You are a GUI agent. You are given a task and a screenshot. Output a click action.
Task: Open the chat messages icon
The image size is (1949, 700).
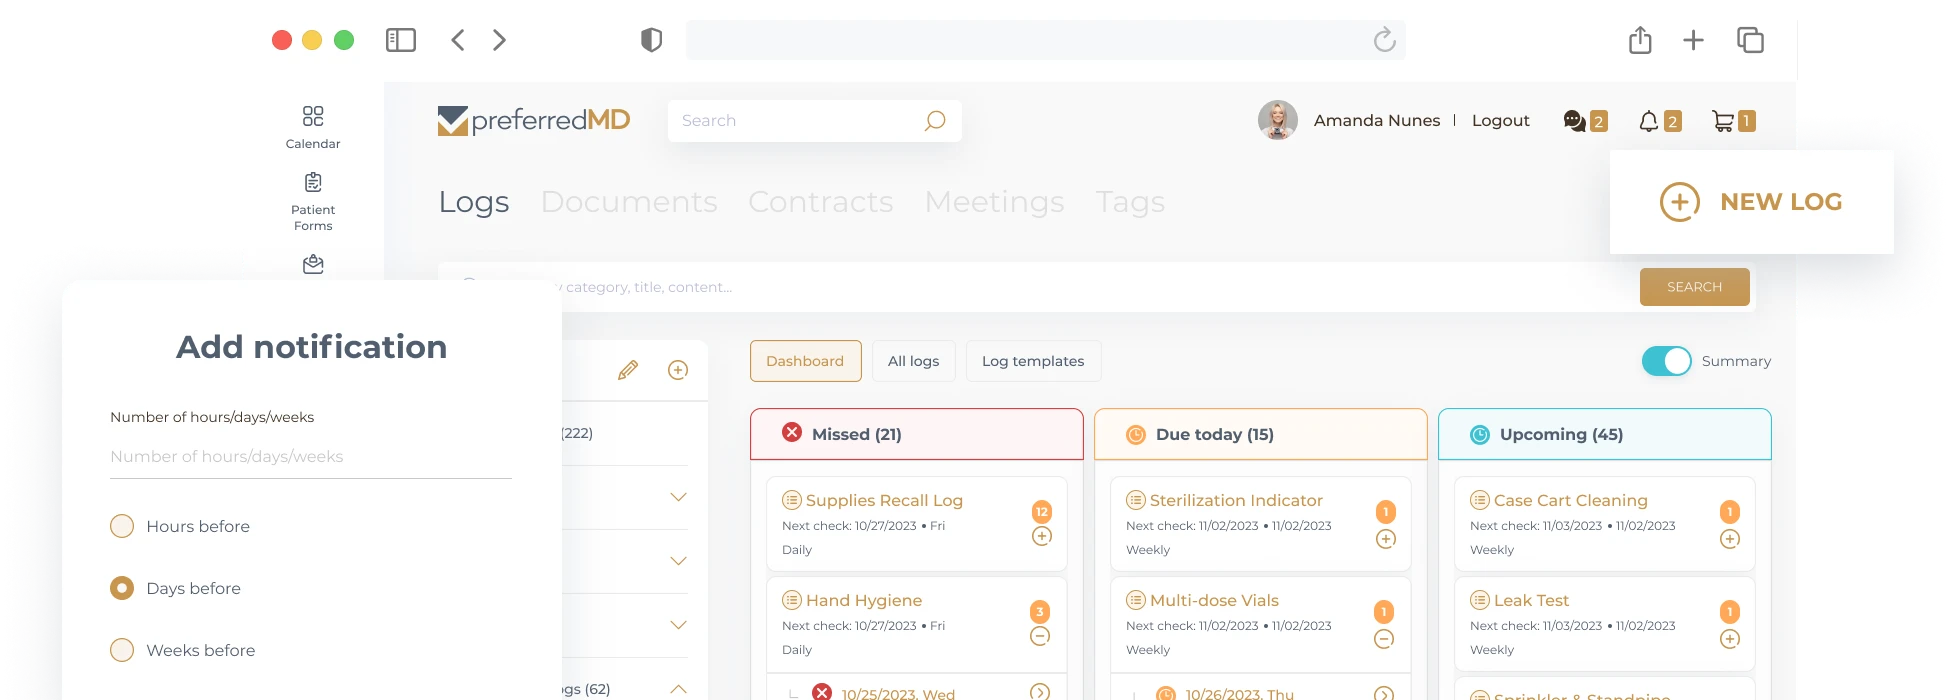[x=1574, y=121]
